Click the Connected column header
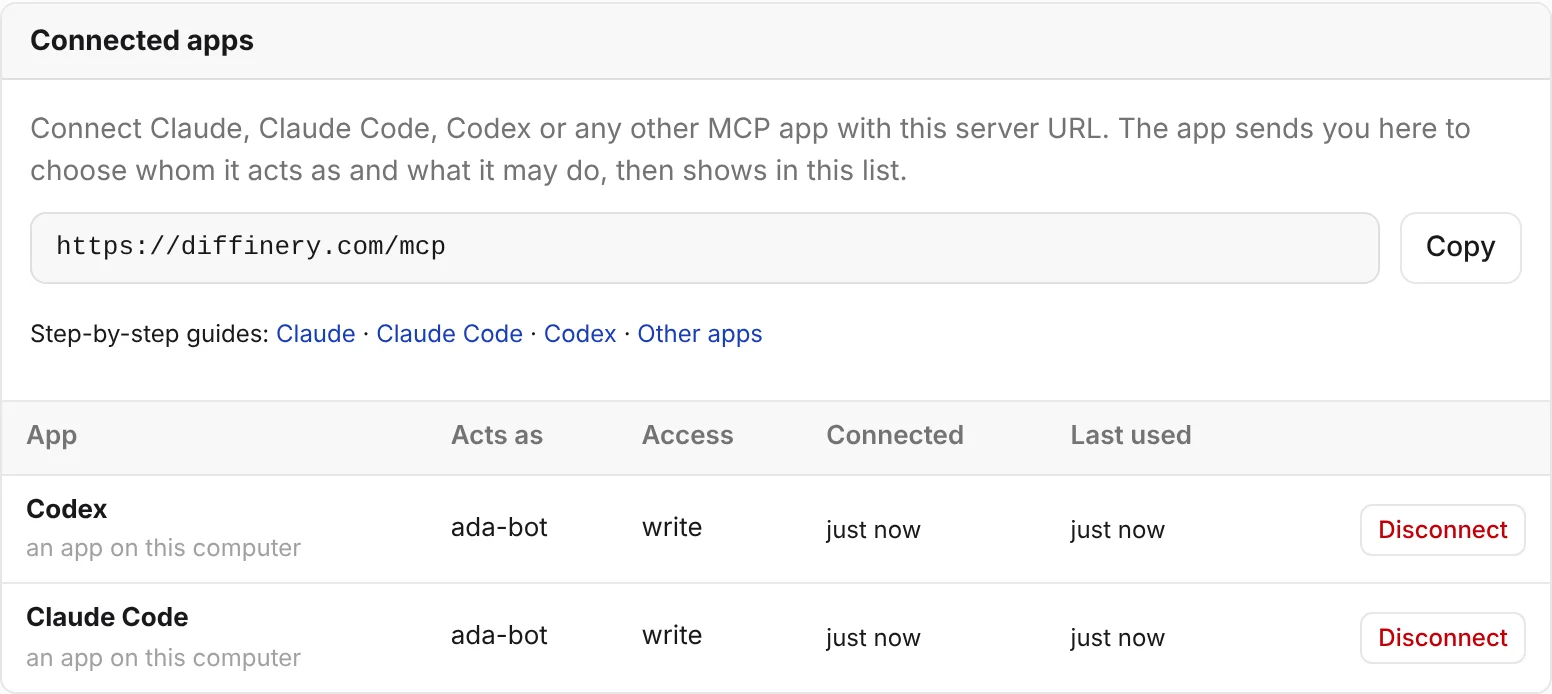The width and height of the screenshot is (1552, 694). tap(895, 436)
